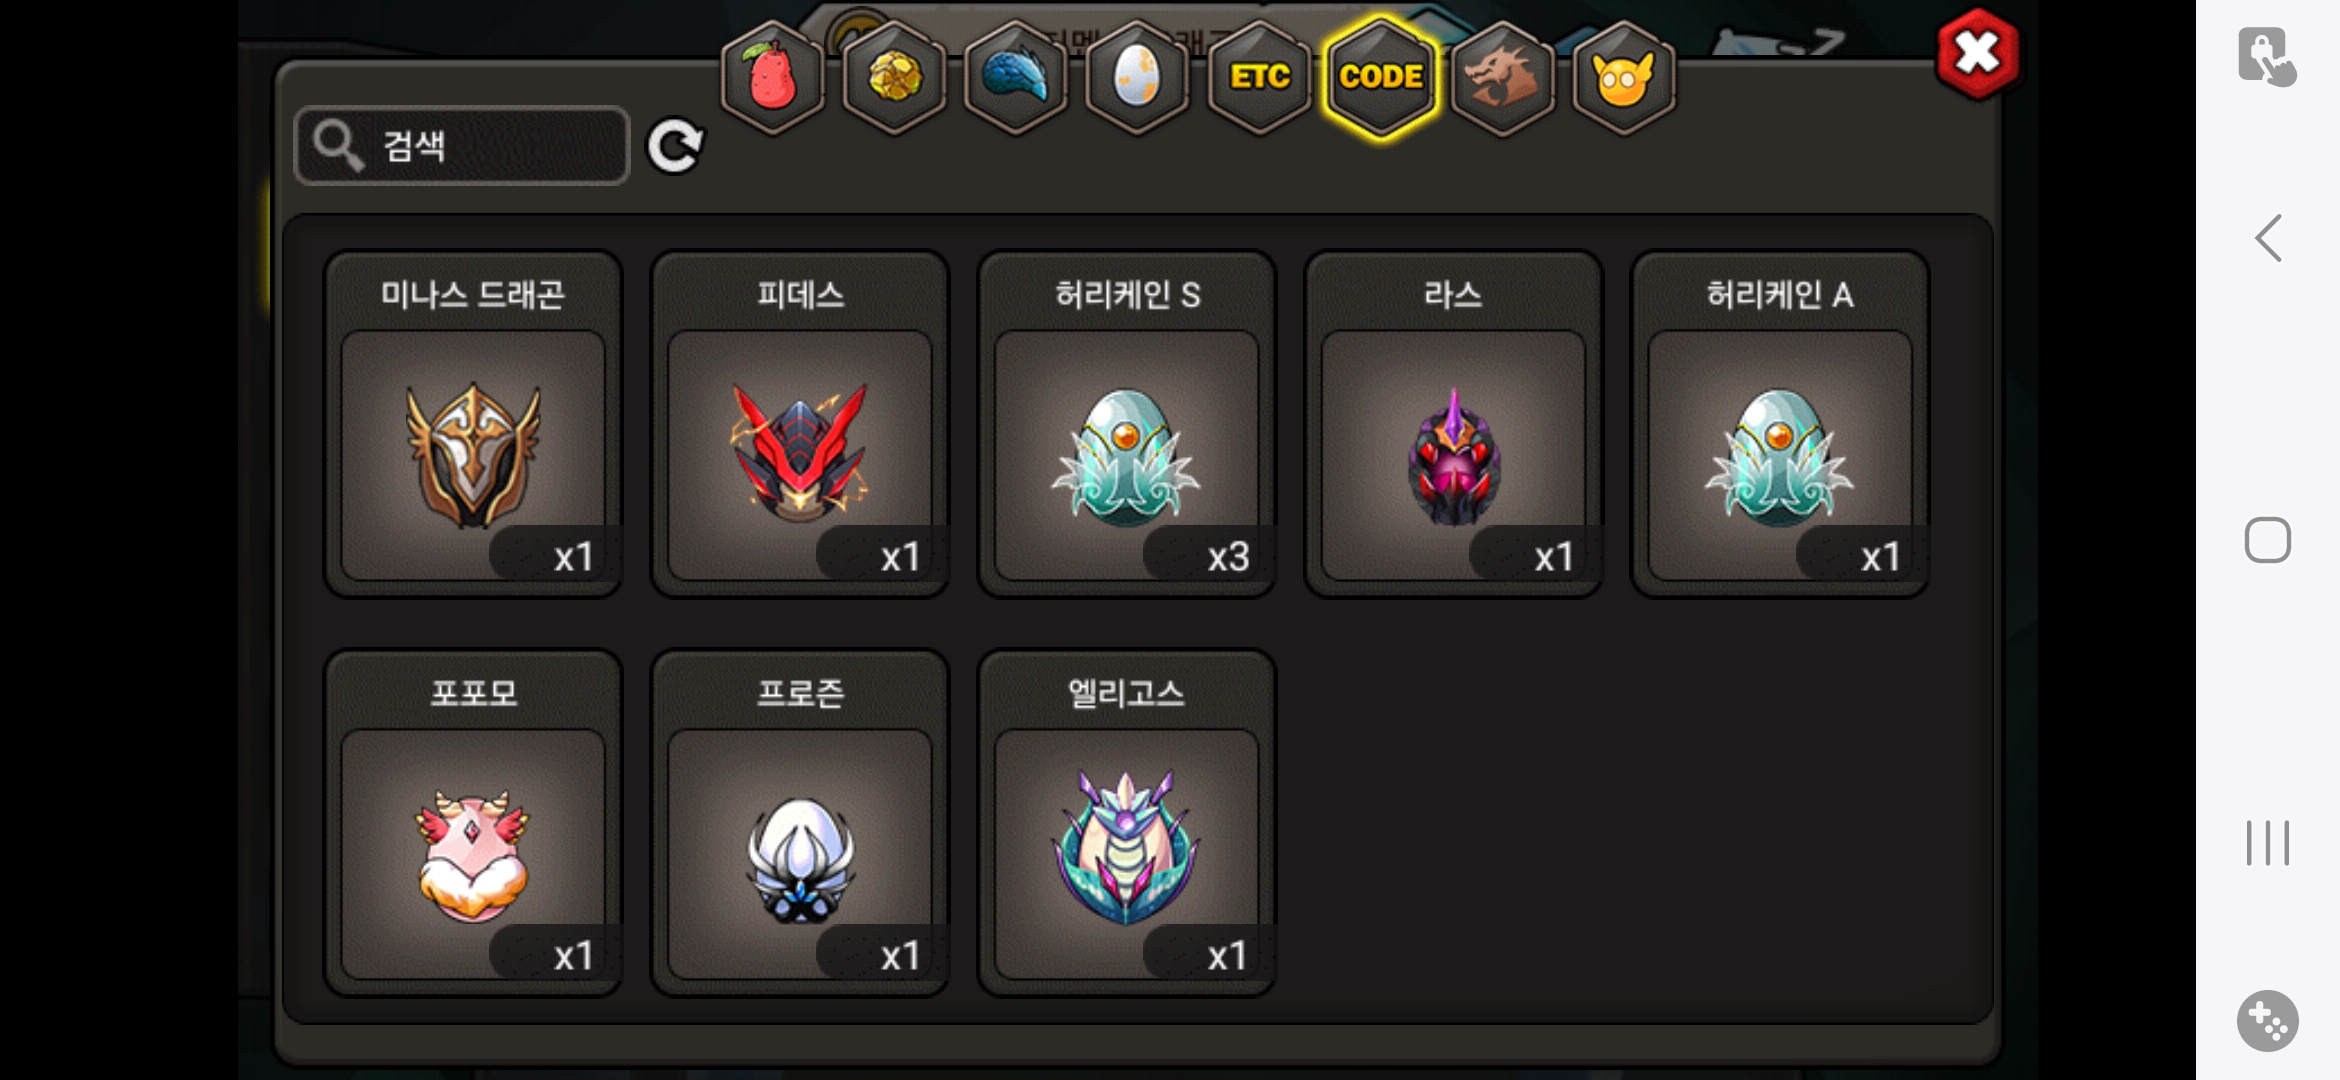Image resolution: width=2340 pixels, height=1080 pixels.
Task: Select the 허리케인 A egg
Action: 1780,424
